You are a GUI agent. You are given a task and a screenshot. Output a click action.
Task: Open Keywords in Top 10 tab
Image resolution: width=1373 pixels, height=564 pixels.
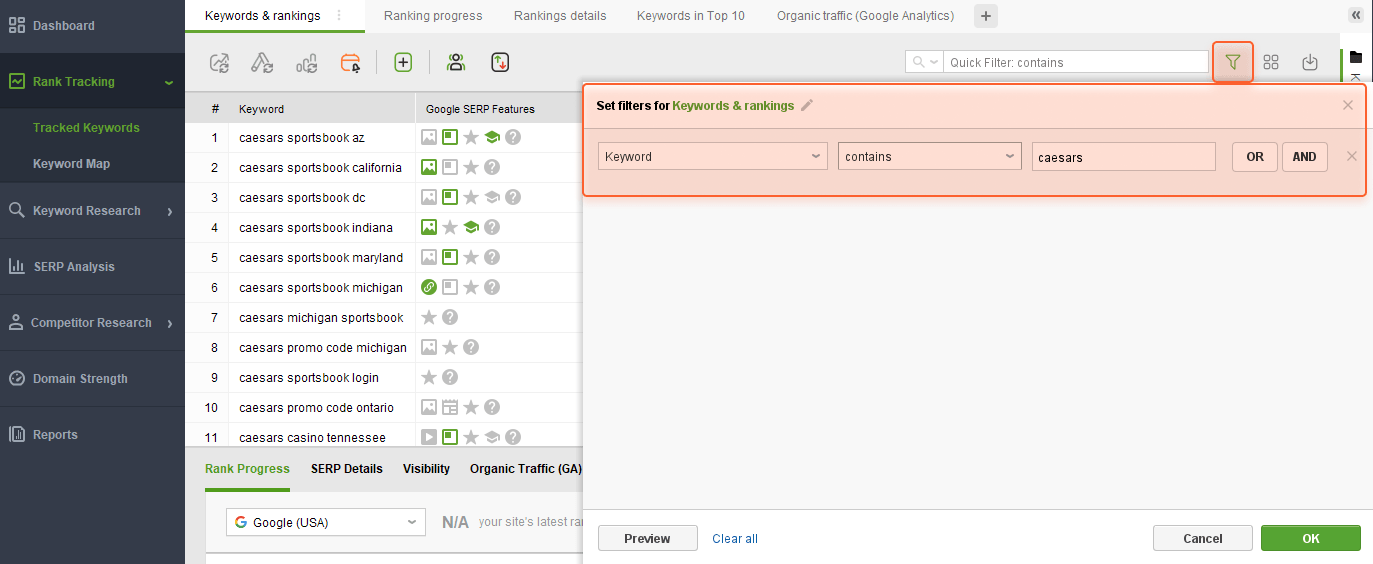(691, 16)
